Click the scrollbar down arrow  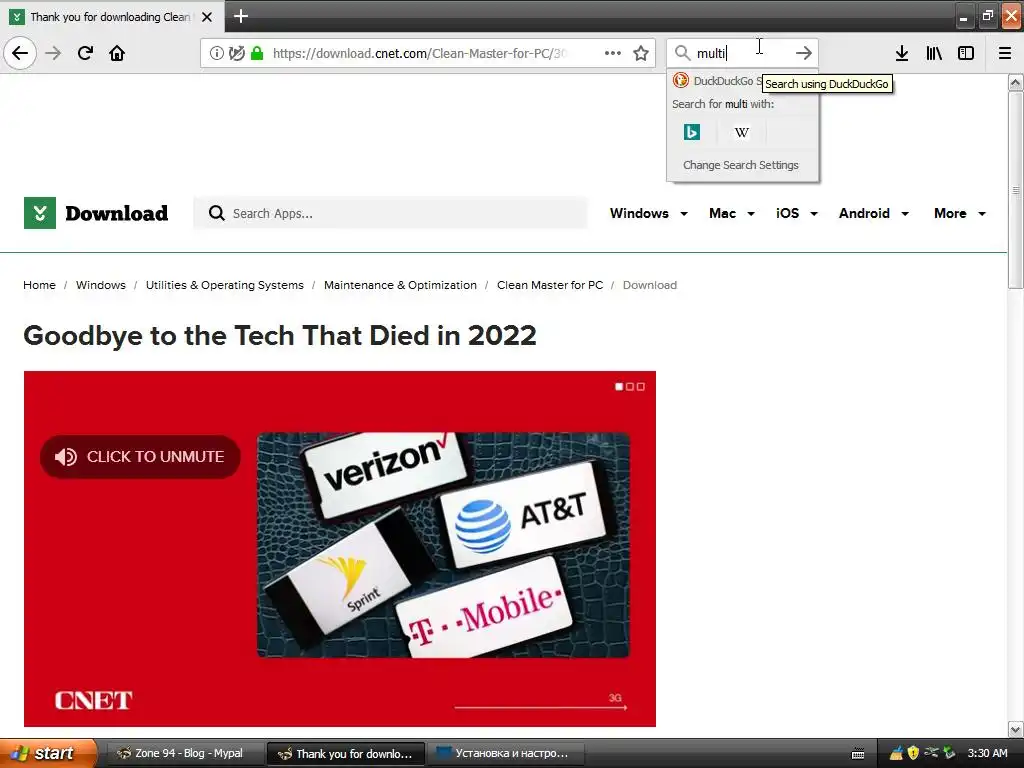tap(1016, 729)
